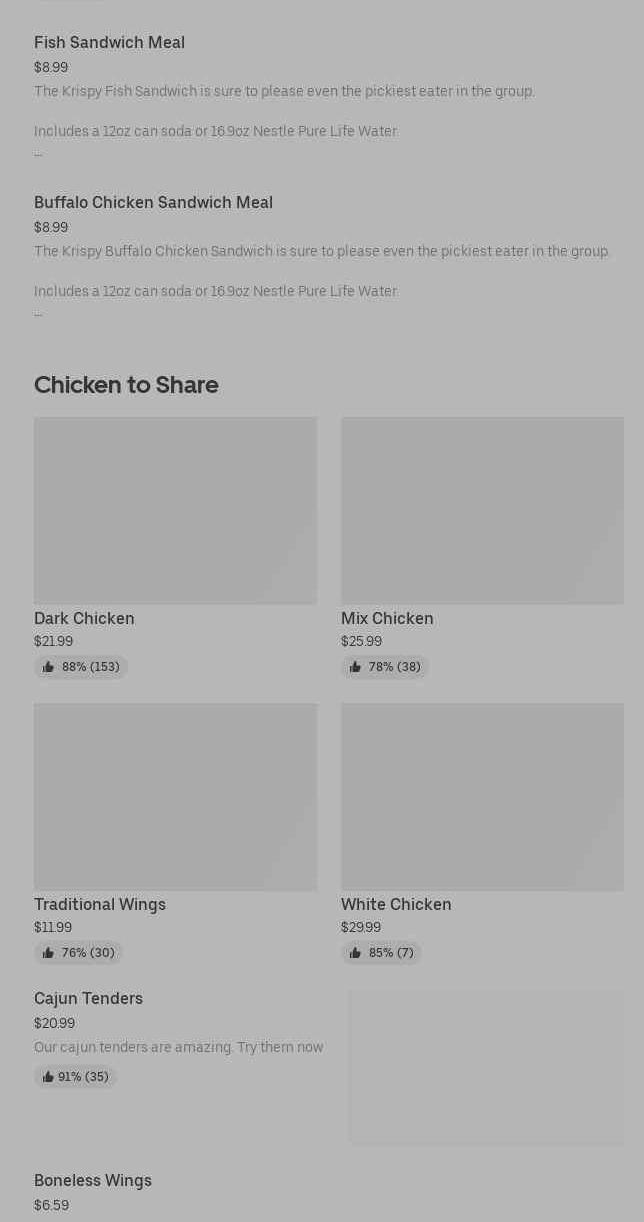Open the Traditional Wings product image
644x1222 pixels.
click(175, 796)
